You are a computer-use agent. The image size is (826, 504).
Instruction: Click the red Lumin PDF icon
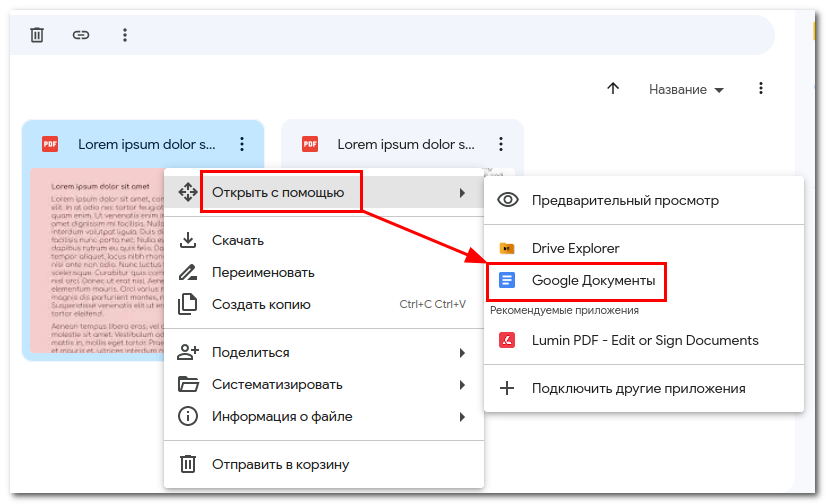507,340
